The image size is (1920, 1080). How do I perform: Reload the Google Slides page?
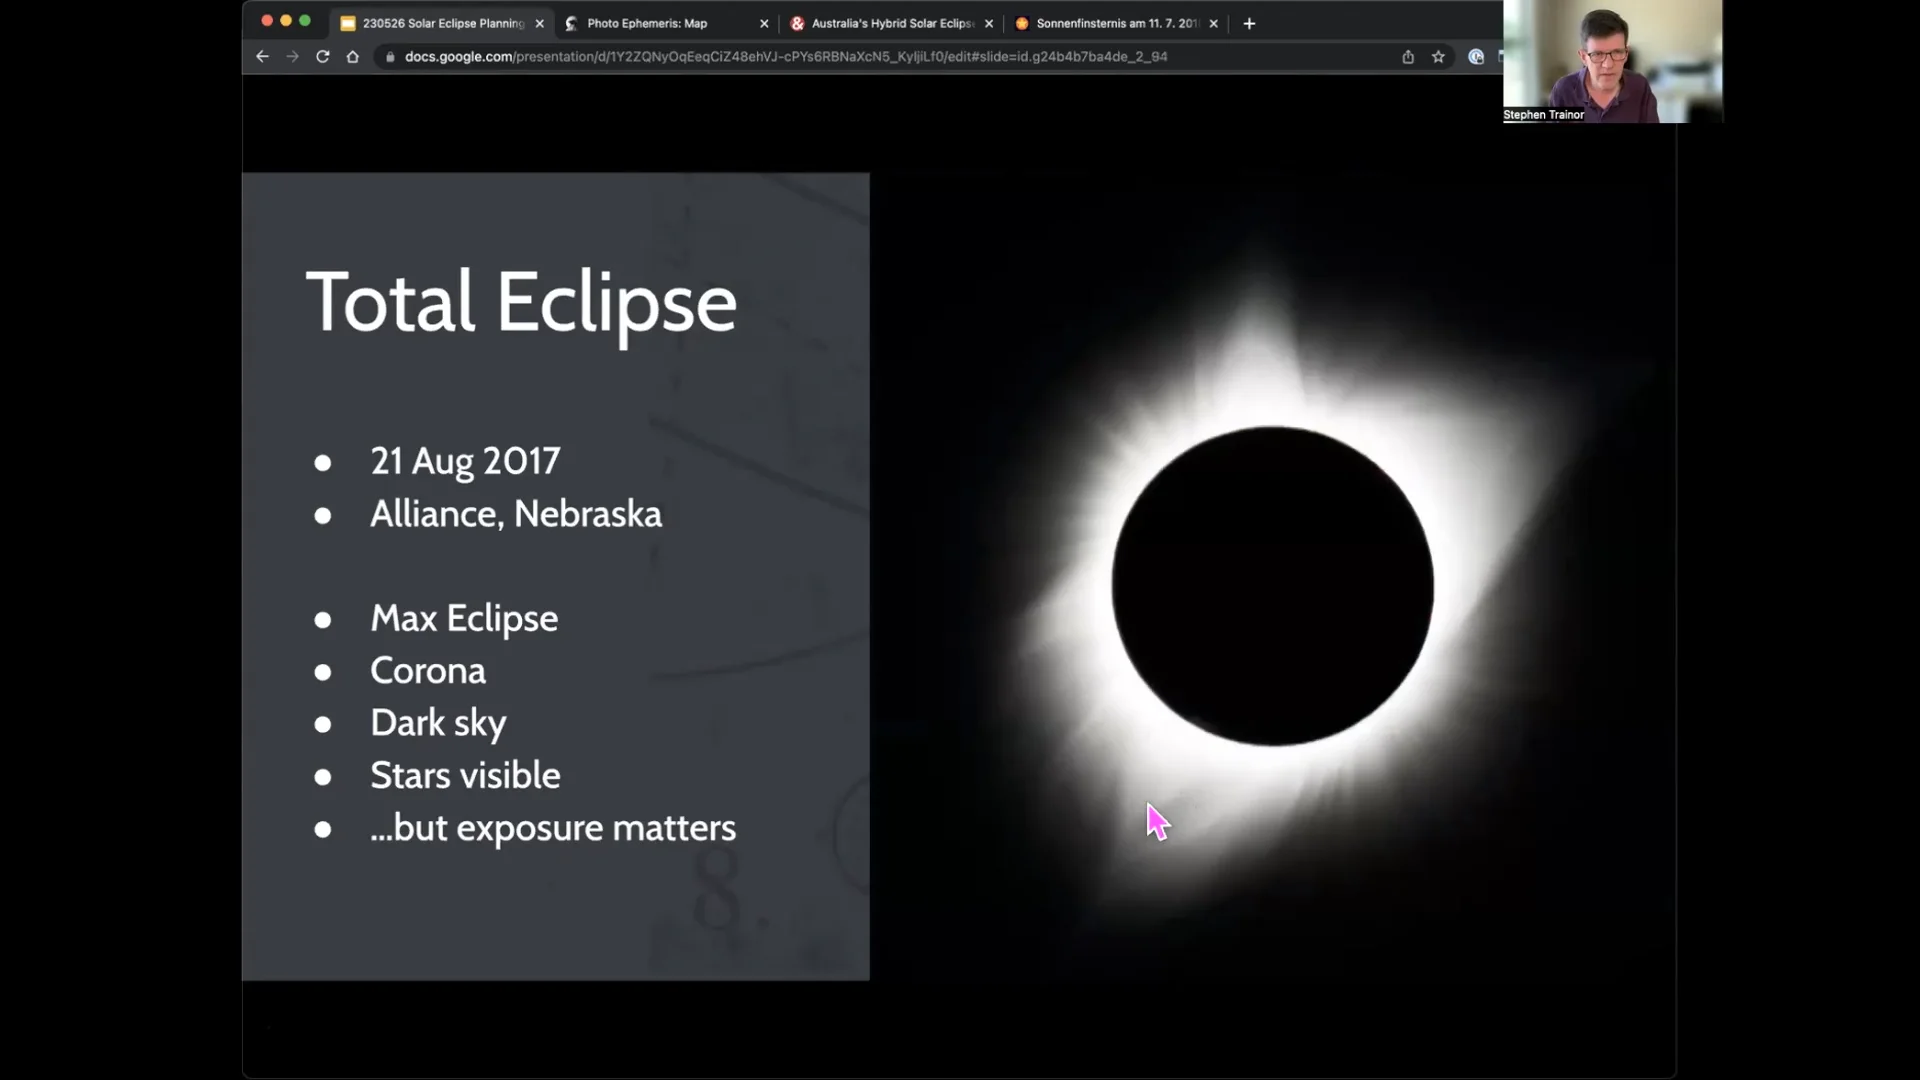pyautogui.click(x=322, y=57)
